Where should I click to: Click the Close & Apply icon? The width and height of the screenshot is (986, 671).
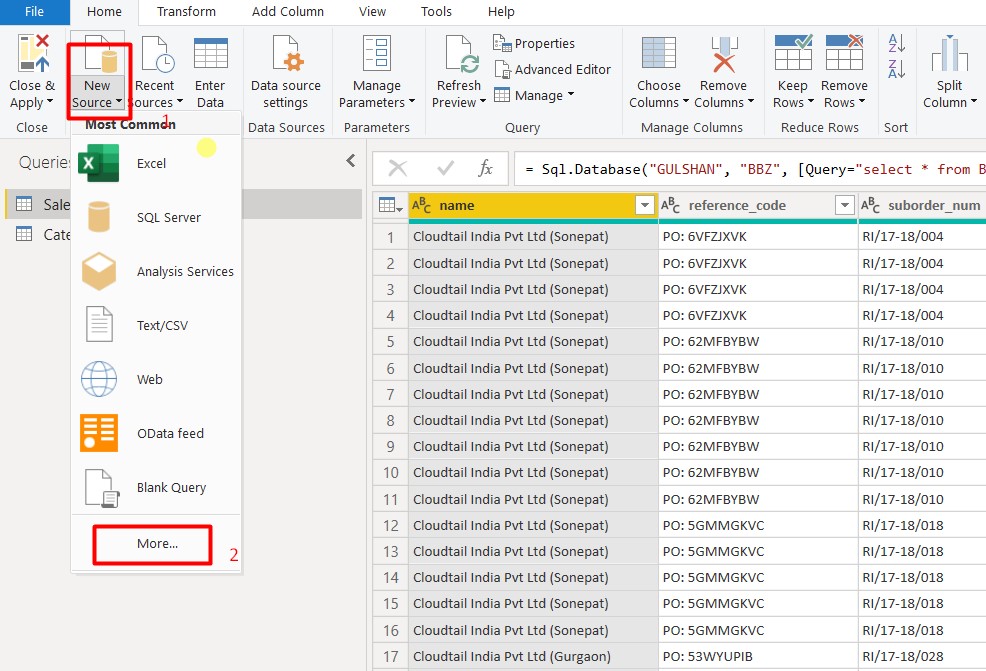click(x=33, y=53)
